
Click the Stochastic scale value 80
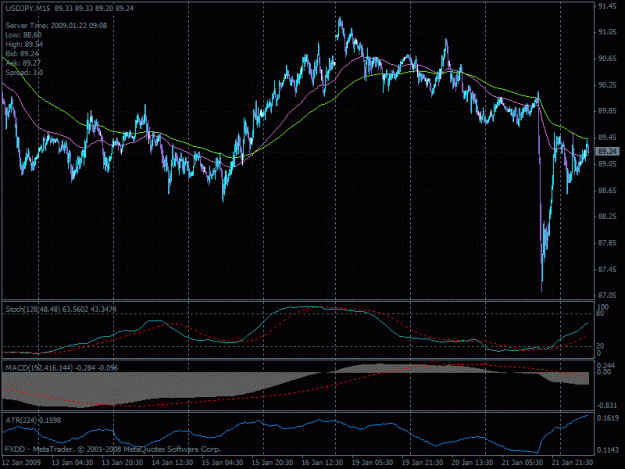tap(600, 314)
